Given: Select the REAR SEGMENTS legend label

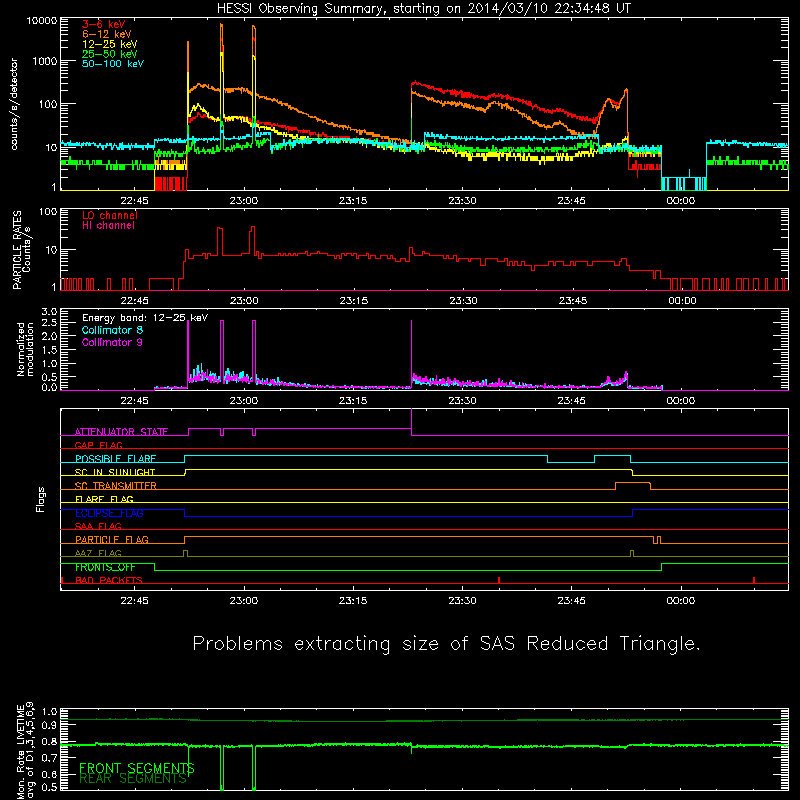Looking at the screenshot, I should pyautogui.click(x=133, y=778).
